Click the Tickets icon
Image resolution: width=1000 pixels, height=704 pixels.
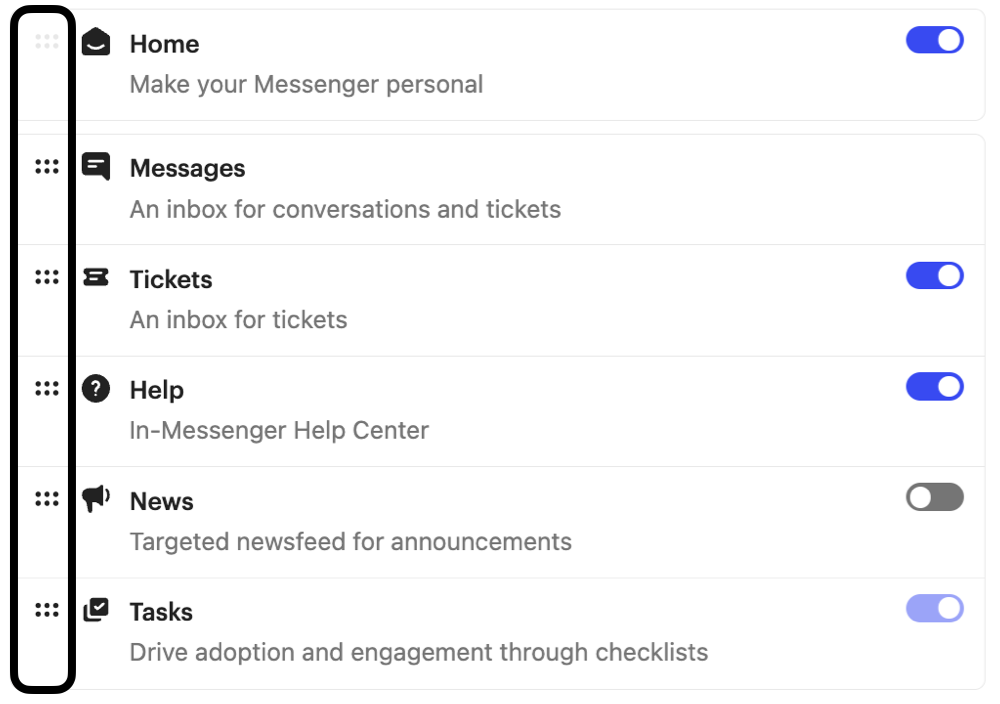(x=96, y=277)
